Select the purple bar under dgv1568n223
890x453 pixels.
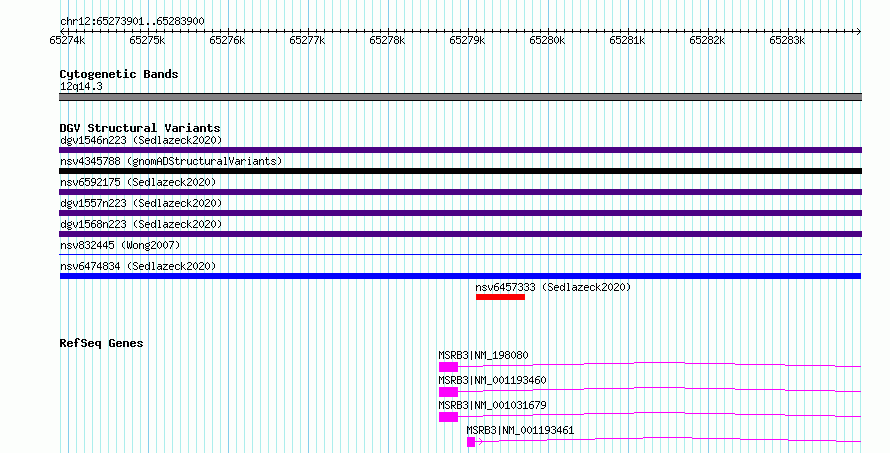[x=460, y=234]
